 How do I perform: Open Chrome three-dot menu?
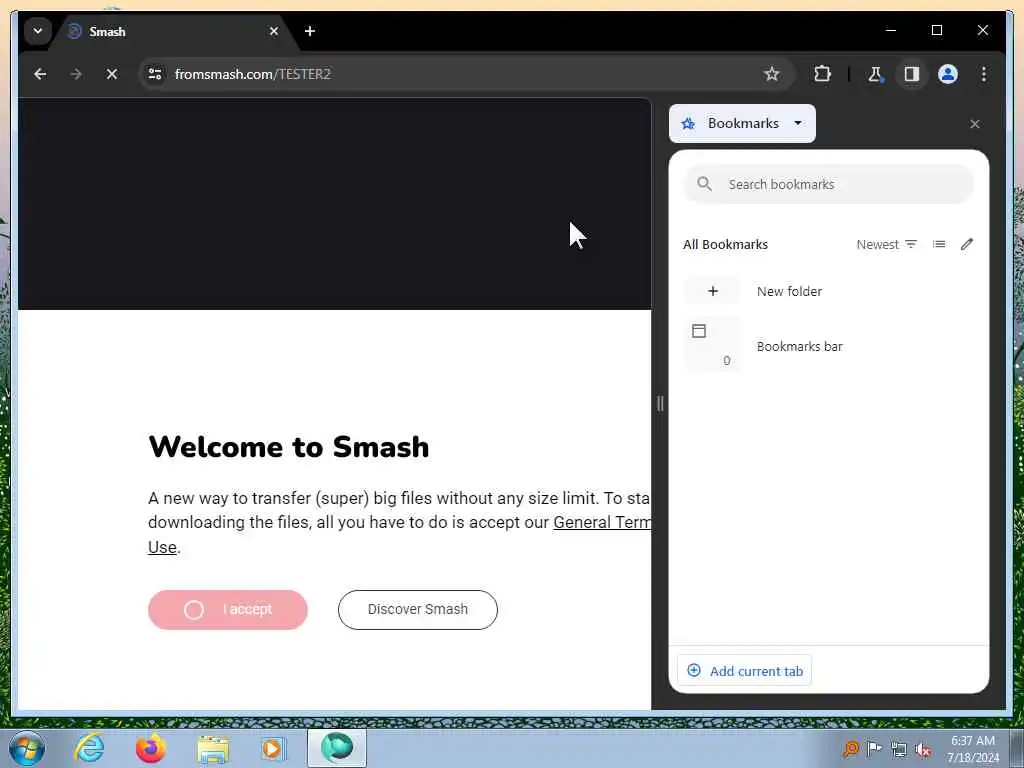(x=984, y=74)
